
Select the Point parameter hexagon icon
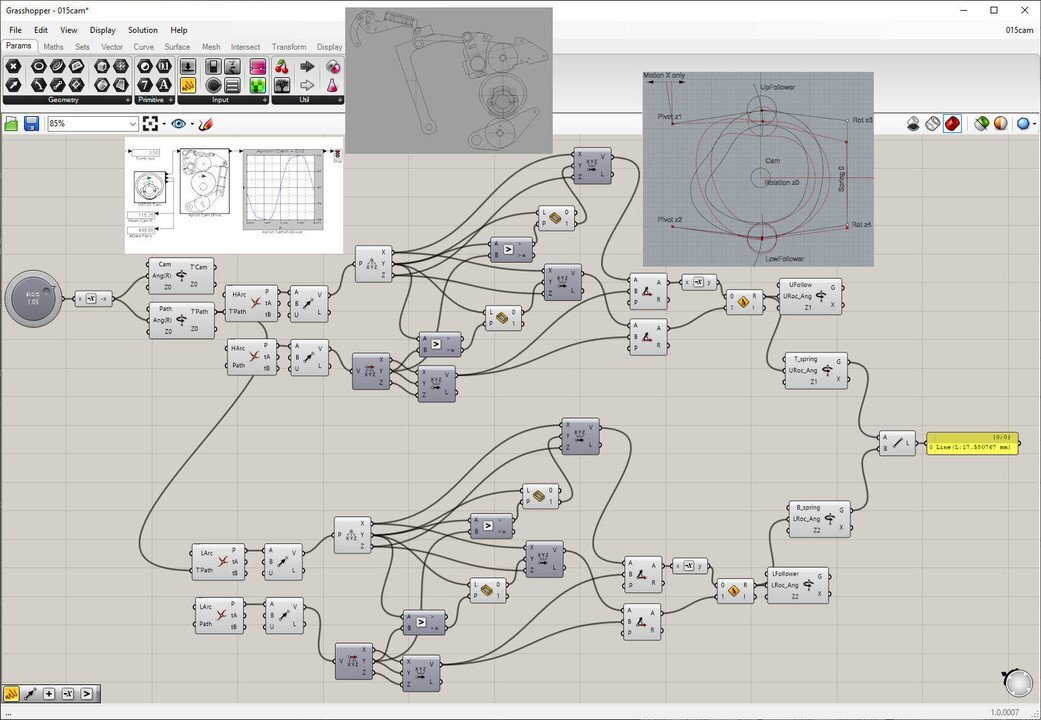pos(13,66)
